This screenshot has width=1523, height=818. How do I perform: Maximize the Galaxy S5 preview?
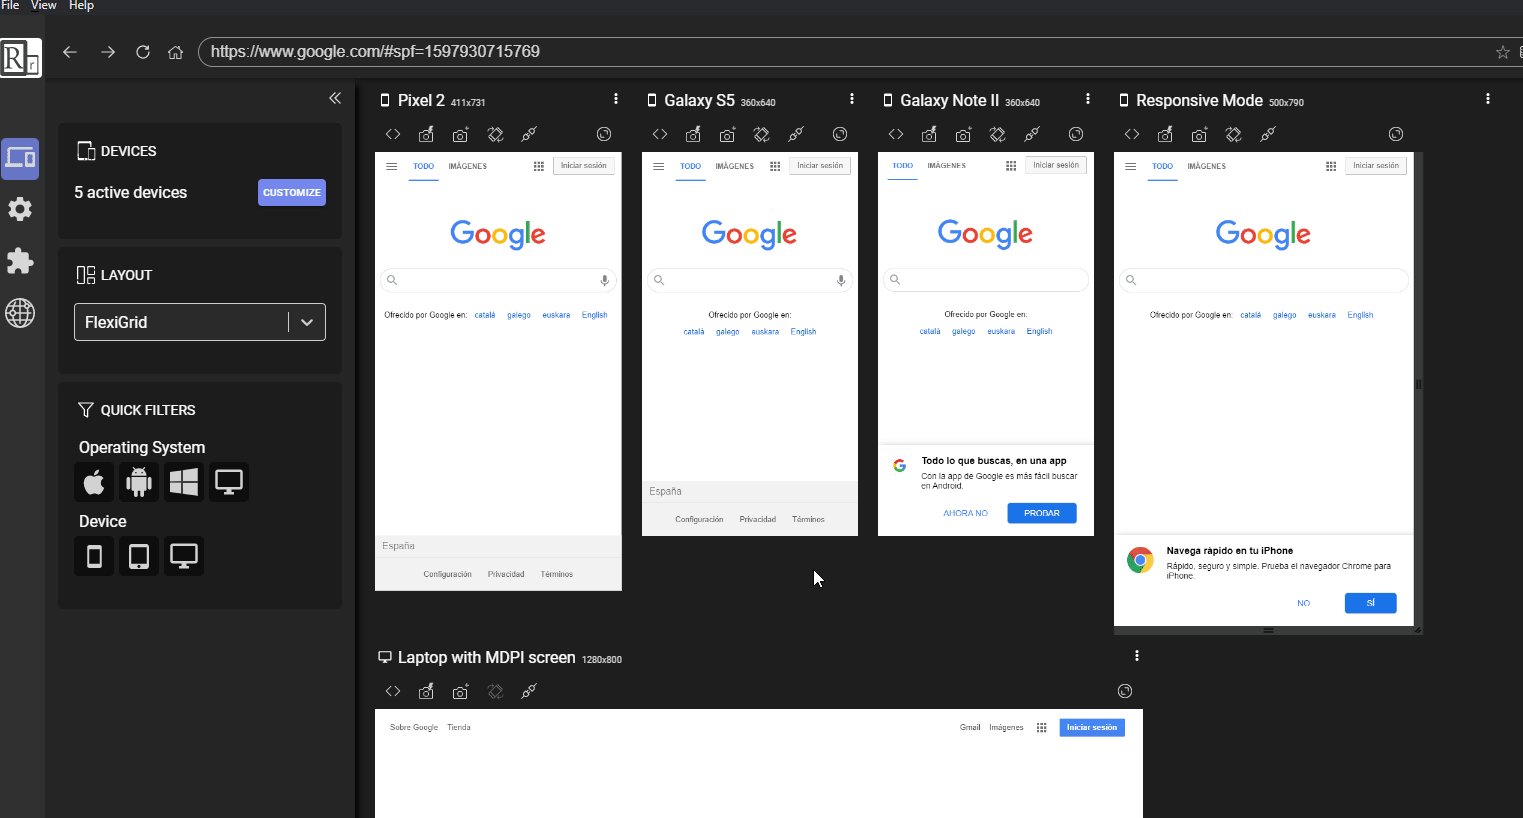click(840, 134)
